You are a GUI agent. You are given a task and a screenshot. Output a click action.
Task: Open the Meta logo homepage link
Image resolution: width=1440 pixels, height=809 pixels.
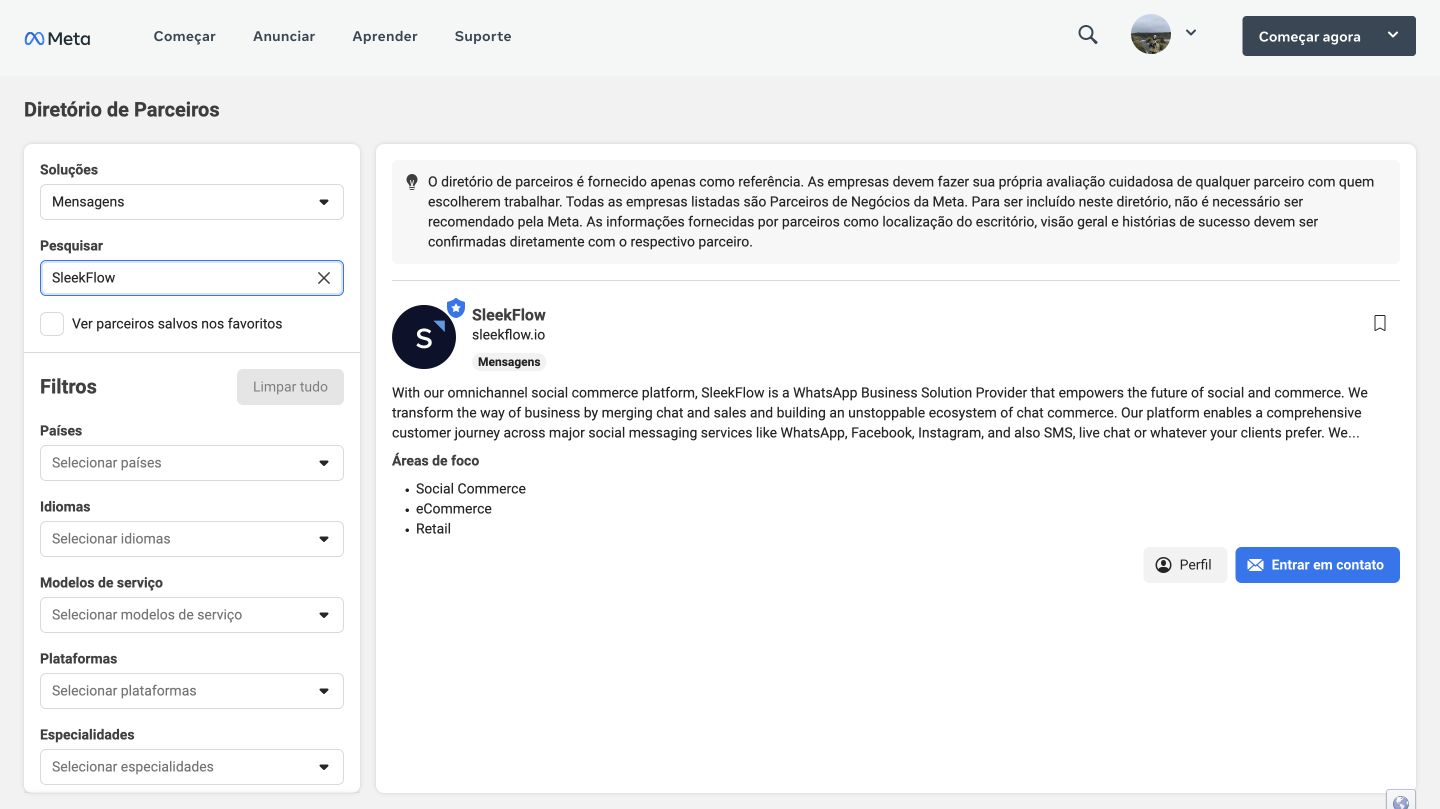57,38
